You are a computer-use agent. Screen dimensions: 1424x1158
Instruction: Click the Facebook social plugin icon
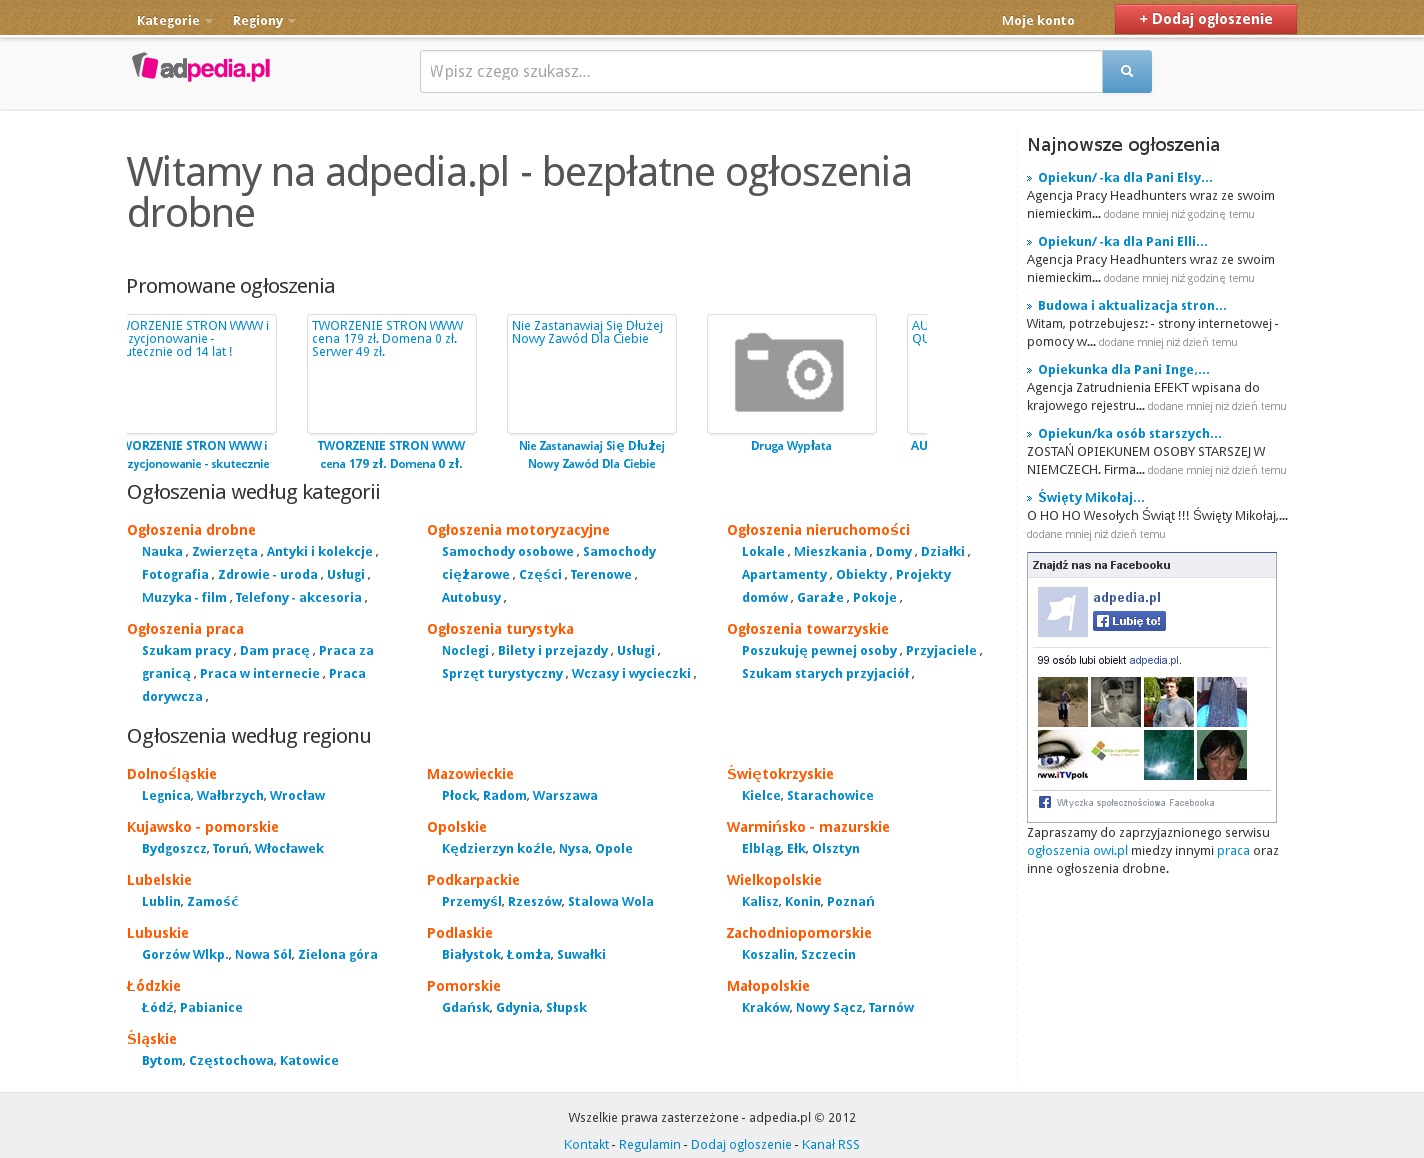(x=1044, y=802)
